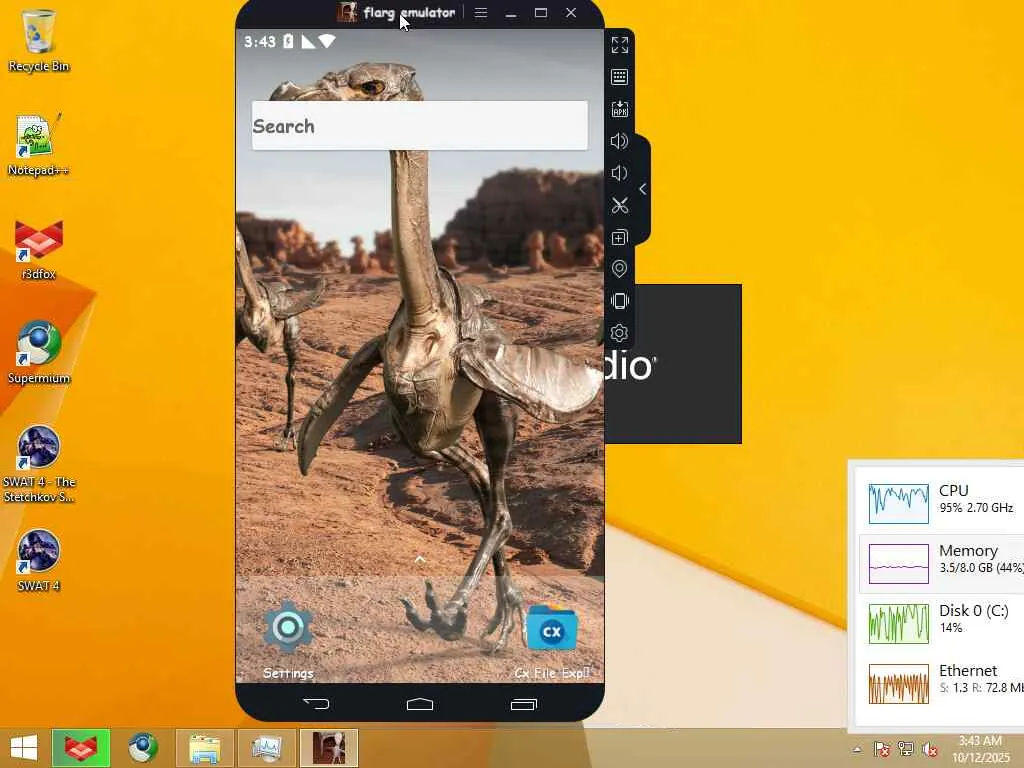
Task: Tap the Android Back navigation button
Action: pos(317,703)
